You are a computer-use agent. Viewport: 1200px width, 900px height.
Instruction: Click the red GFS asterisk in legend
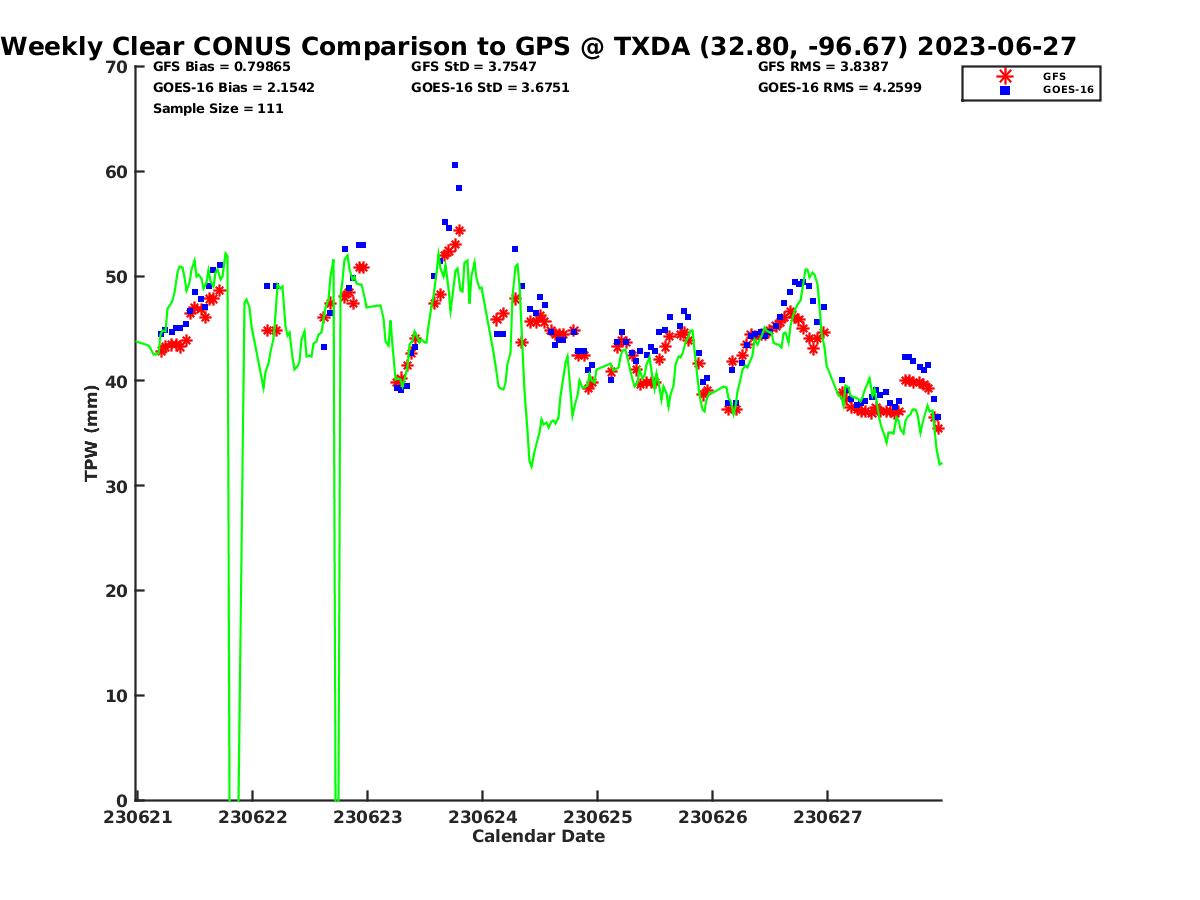point(1005,76)
